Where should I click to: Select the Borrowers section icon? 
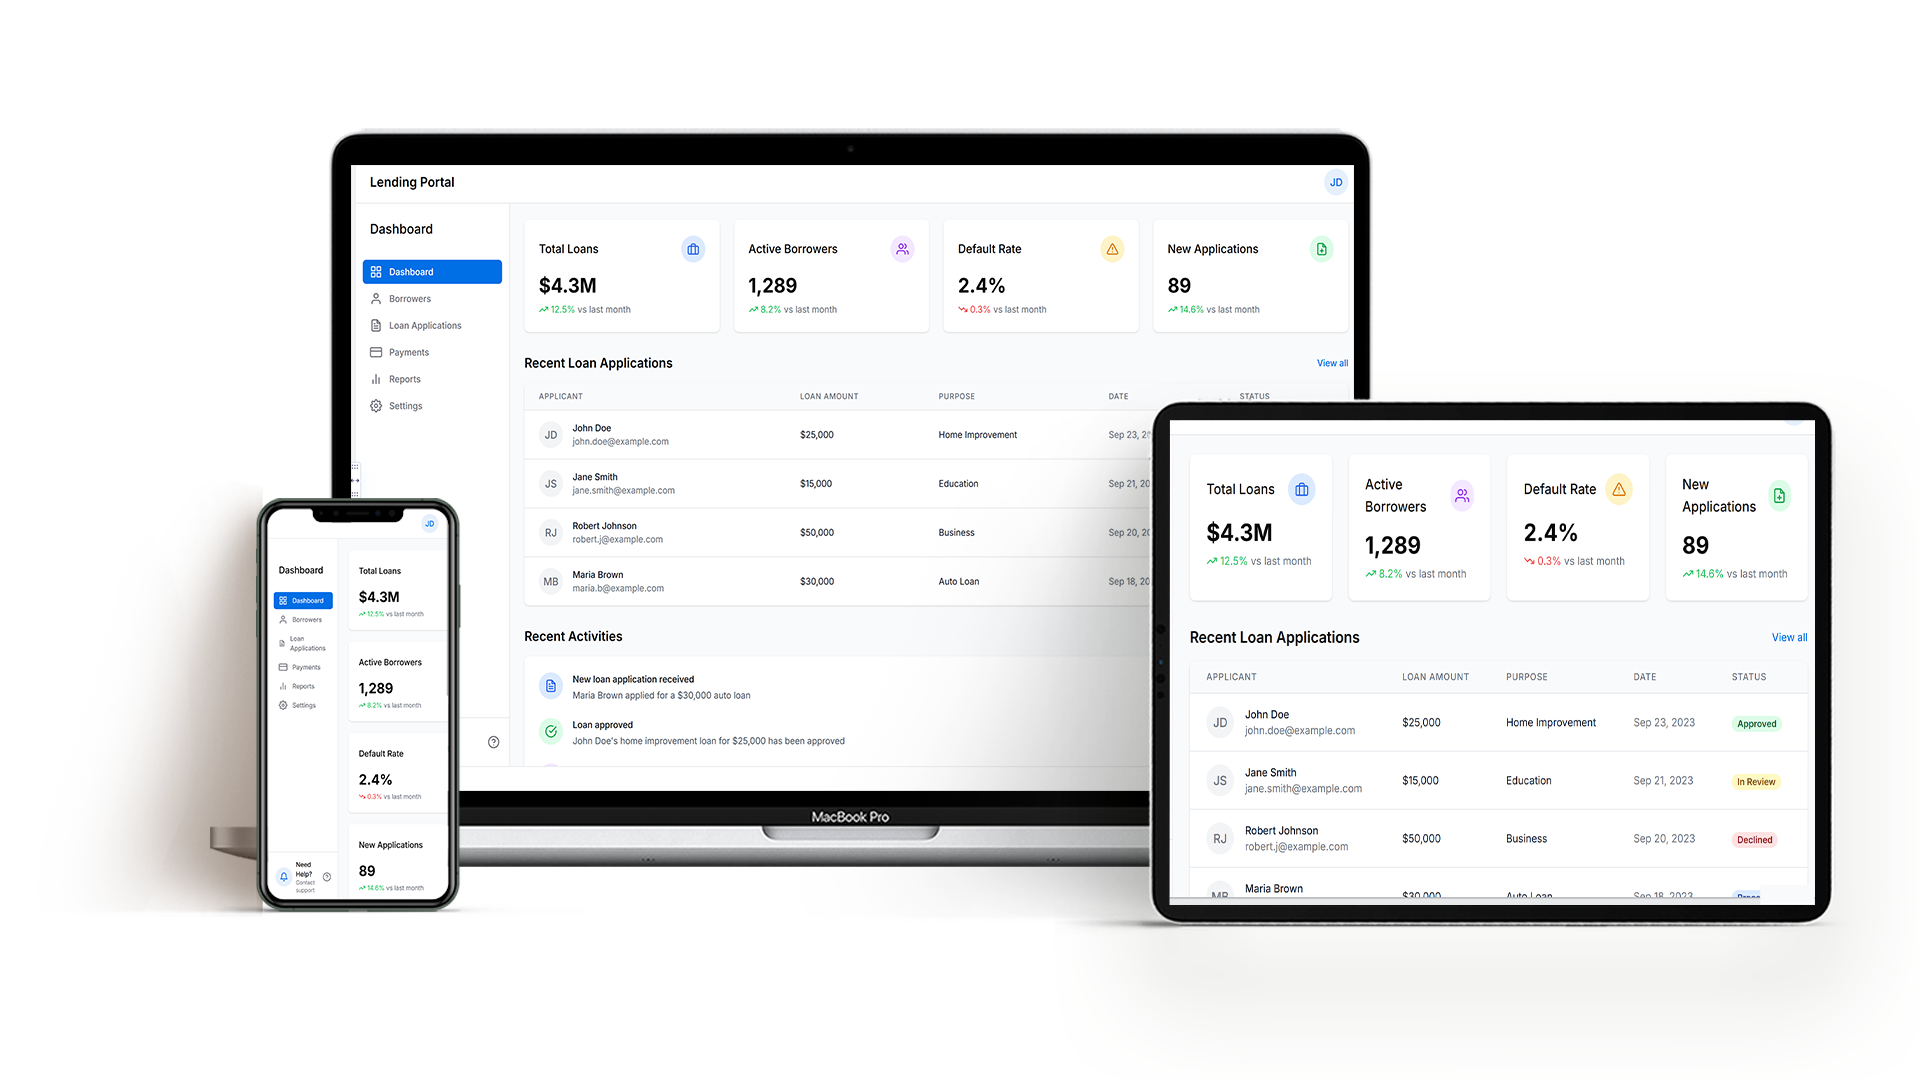[x=375, y=298]
